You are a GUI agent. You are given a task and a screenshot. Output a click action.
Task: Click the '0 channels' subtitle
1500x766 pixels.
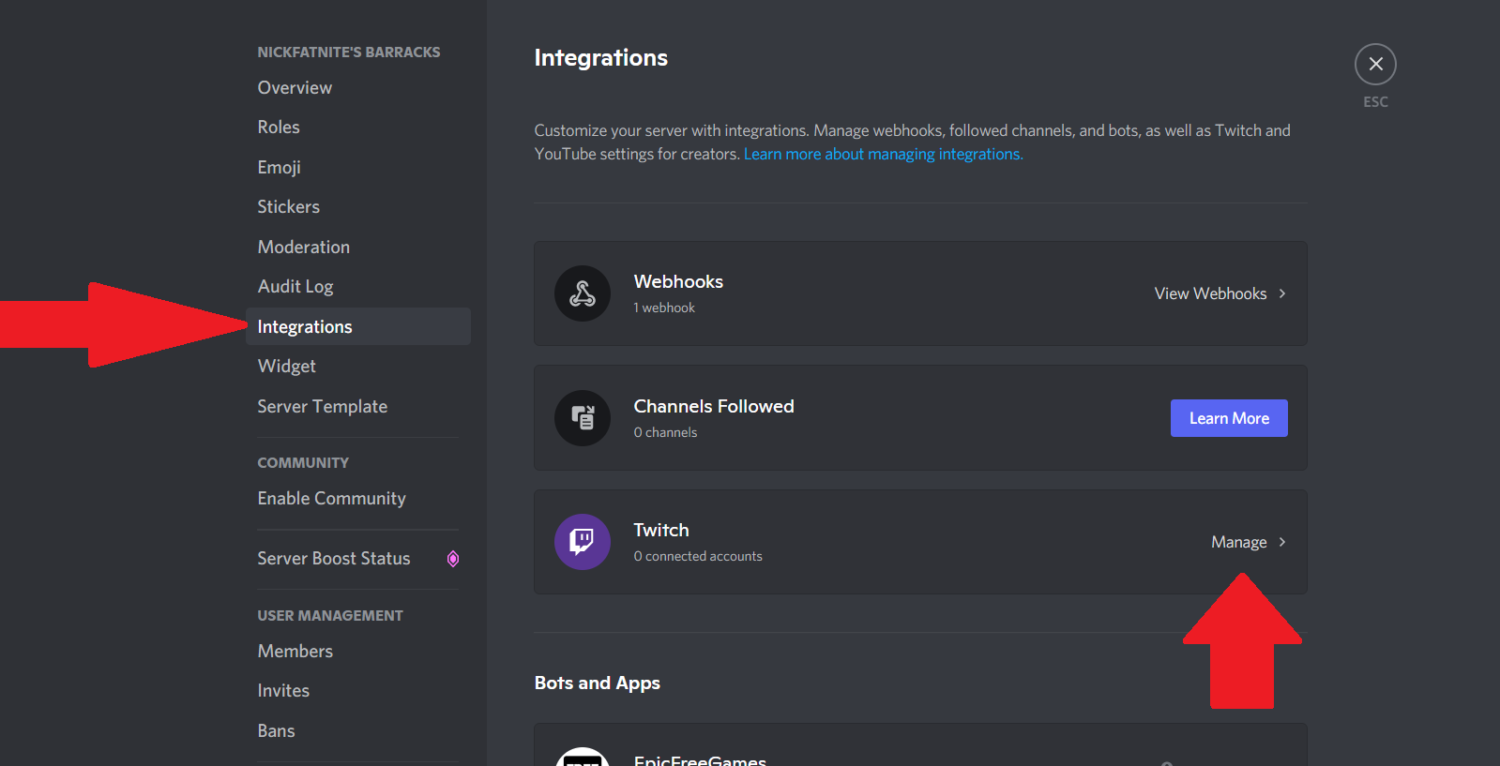(665, 433)
